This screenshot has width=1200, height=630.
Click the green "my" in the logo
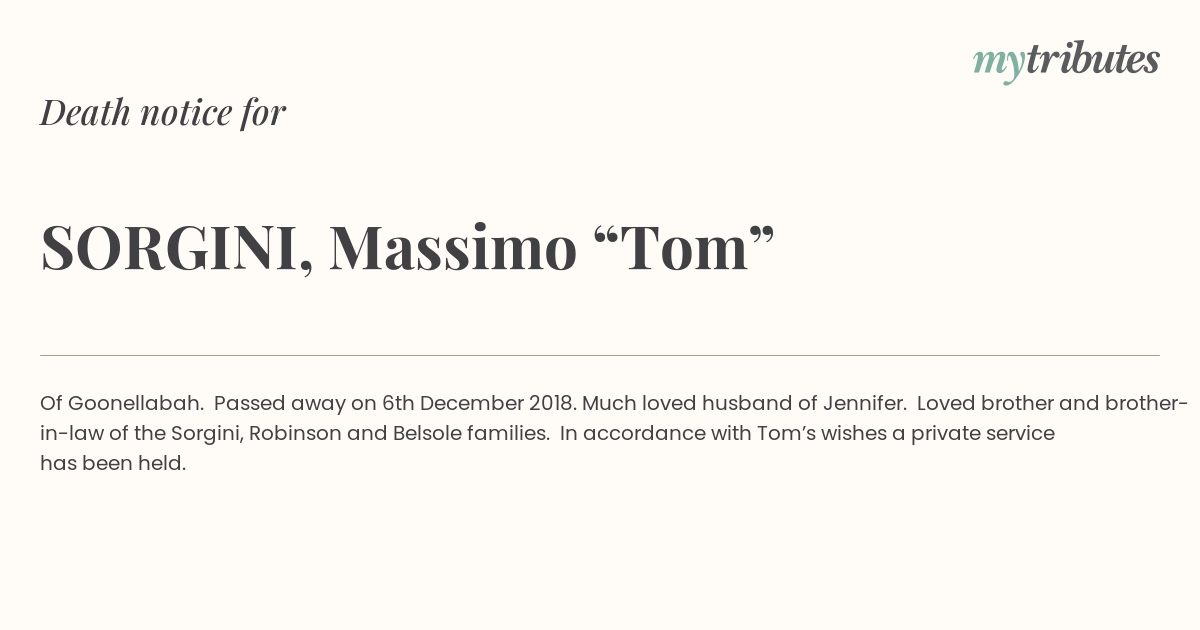tap(998, 62)
